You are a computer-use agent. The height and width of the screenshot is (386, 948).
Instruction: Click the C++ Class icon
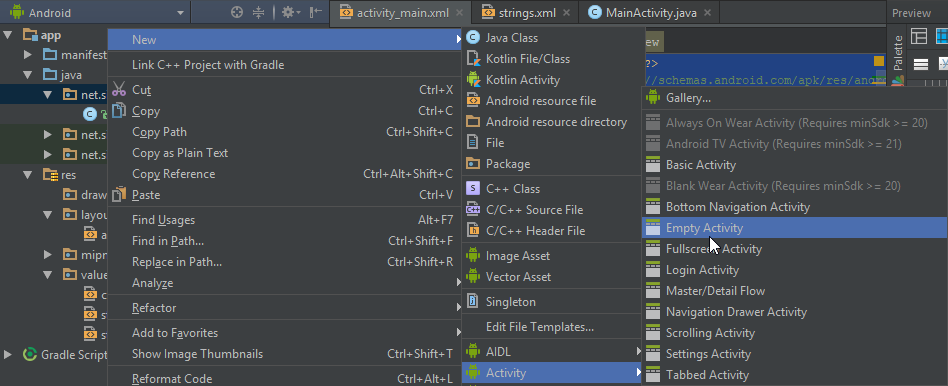click(x=473, y=189)
